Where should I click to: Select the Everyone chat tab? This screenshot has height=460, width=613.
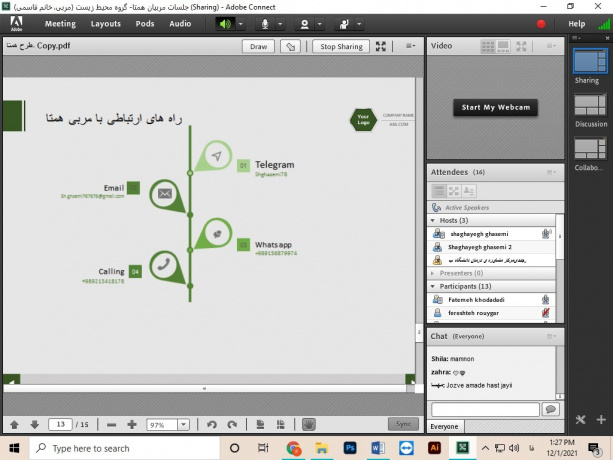click(445, 426)
